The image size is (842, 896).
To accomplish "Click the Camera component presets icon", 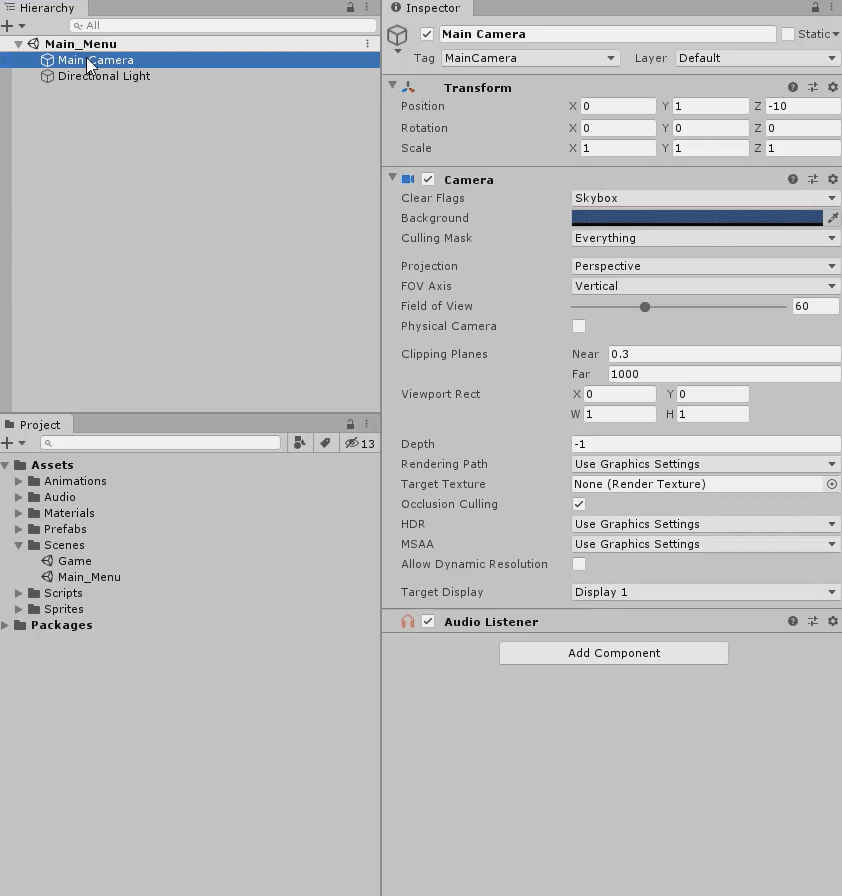I will point(813,179).
